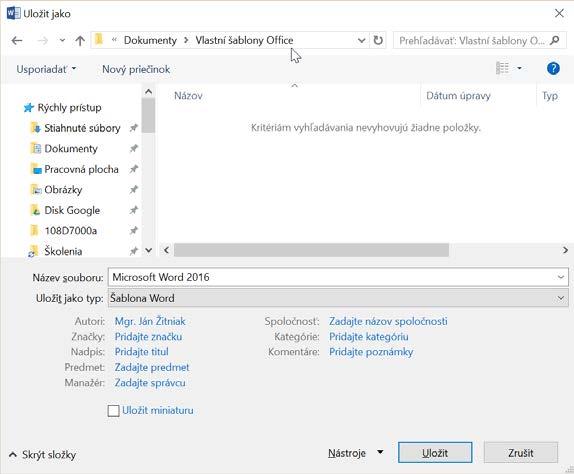Enable the Uložit miniaturu checkbox
This screenshot has width=574, height=474.
(113, 411)
